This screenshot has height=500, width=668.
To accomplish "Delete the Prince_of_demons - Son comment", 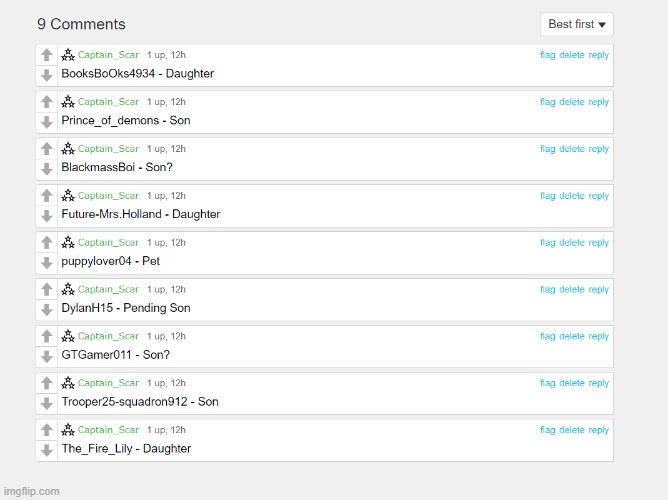I will 572,102.
